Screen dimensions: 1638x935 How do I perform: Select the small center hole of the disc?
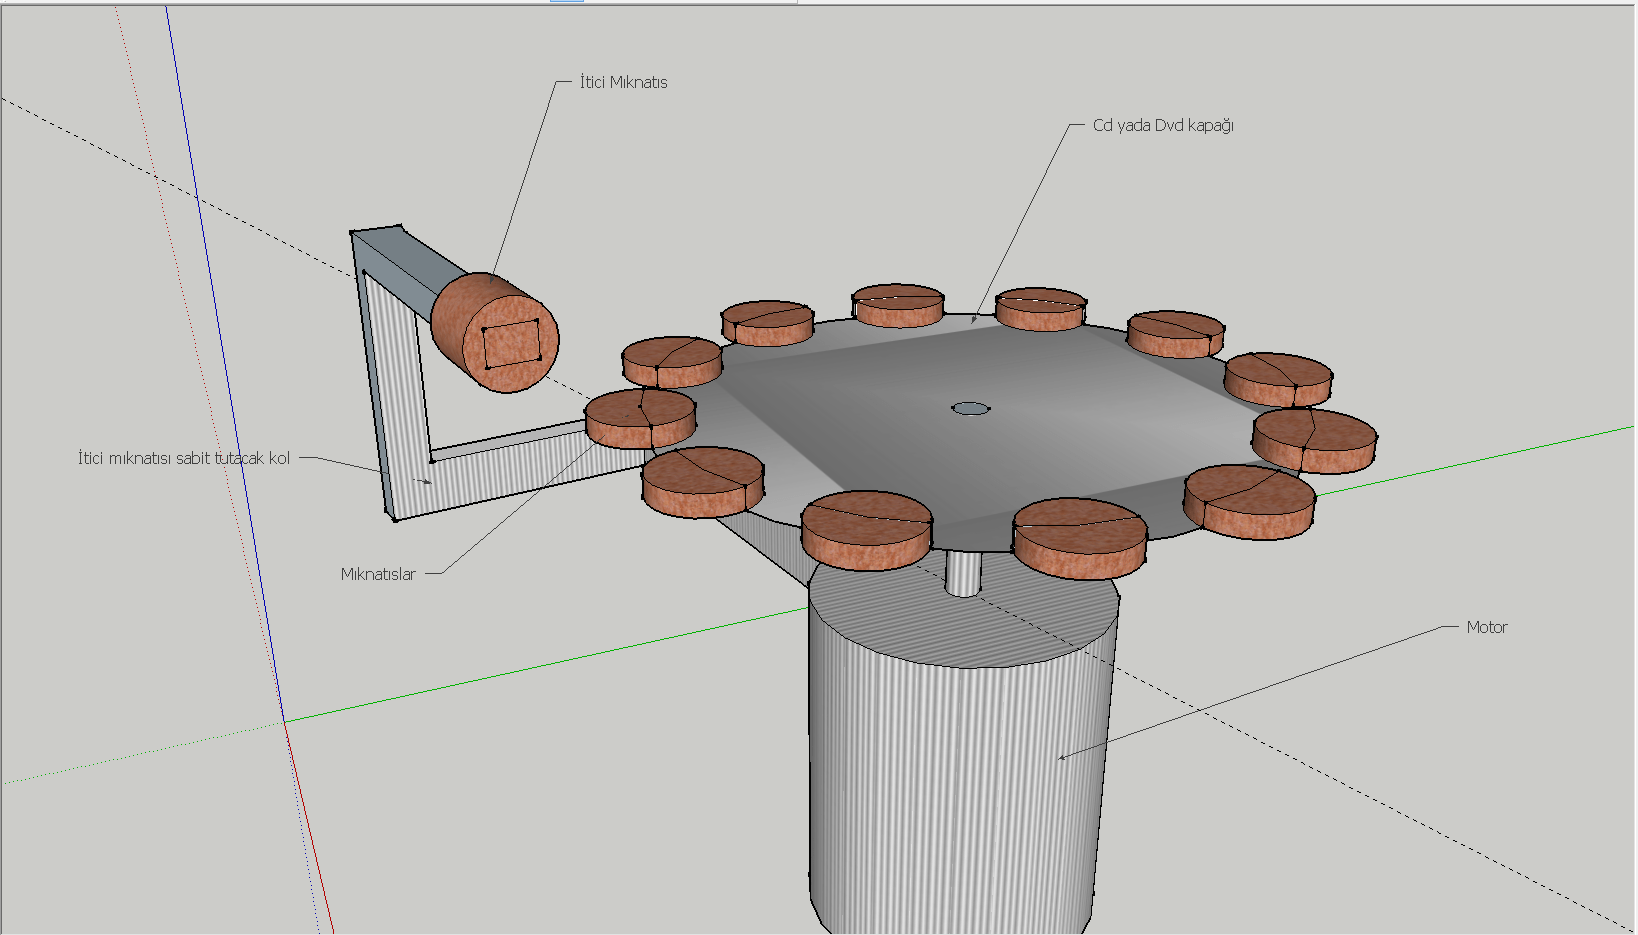pos(970,408)
